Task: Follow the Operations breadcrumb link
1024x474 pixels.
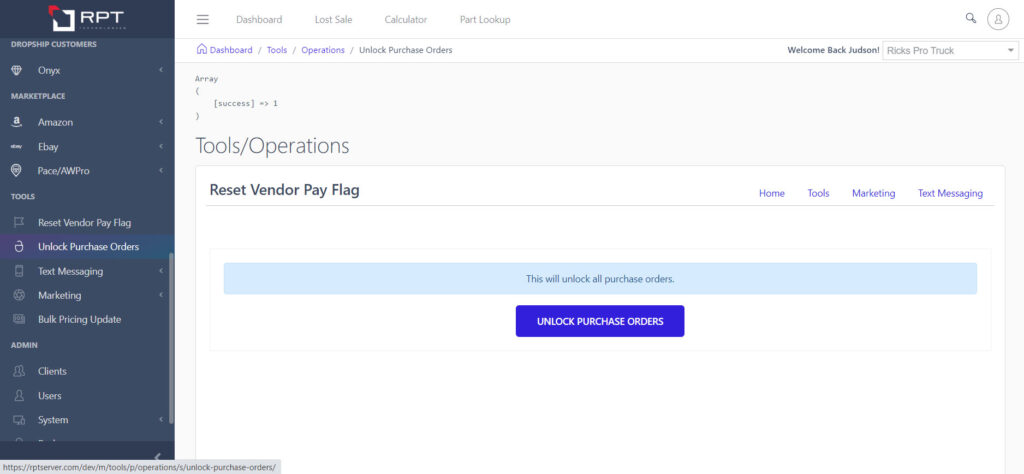Action: tap(323, 50)
